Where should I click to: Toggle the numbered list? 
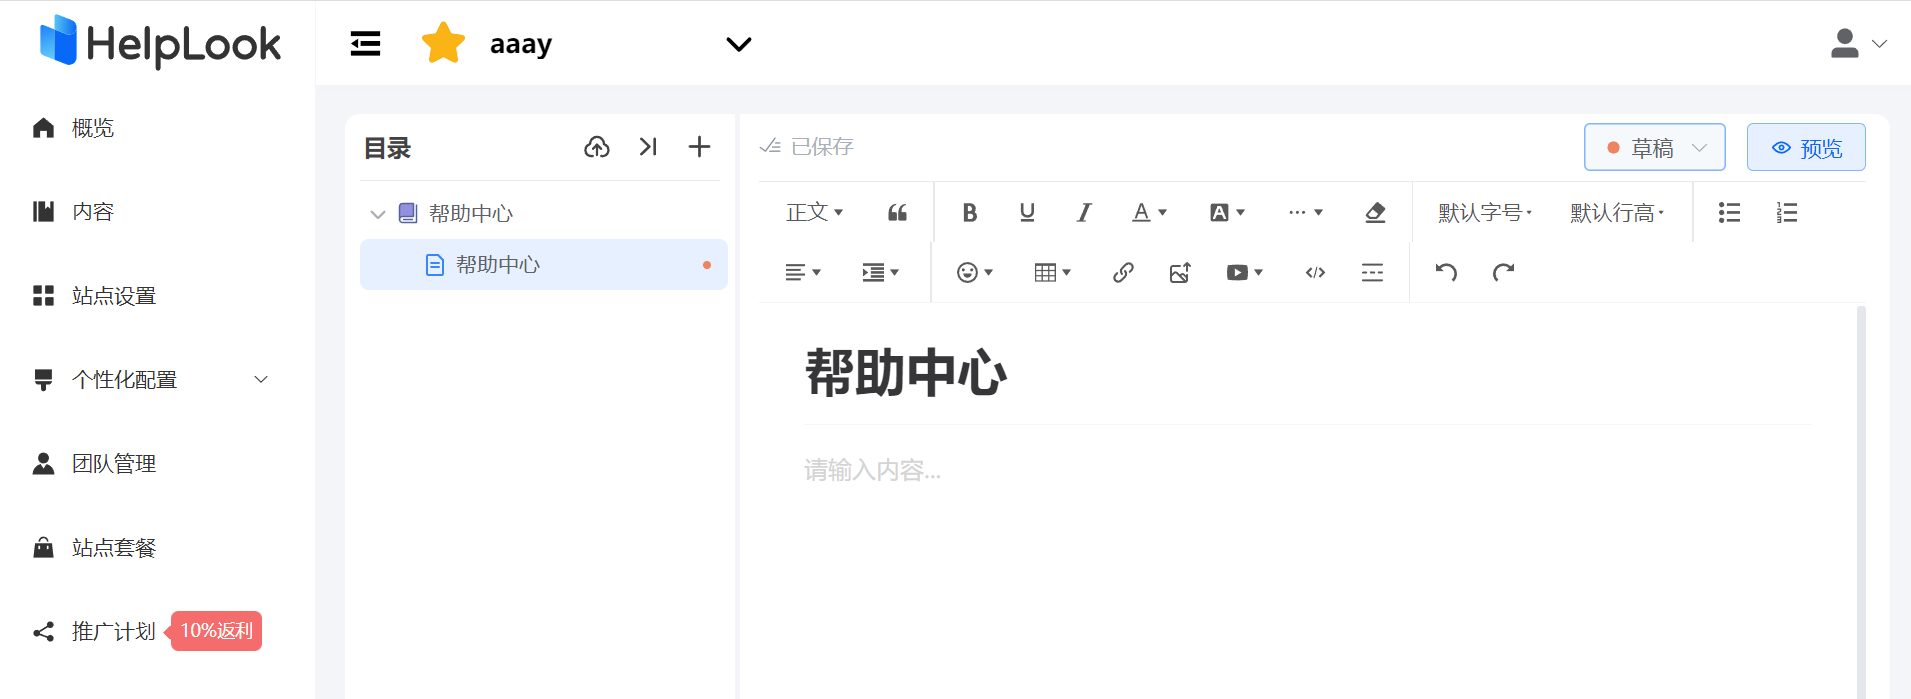(x=1787, y=213)
